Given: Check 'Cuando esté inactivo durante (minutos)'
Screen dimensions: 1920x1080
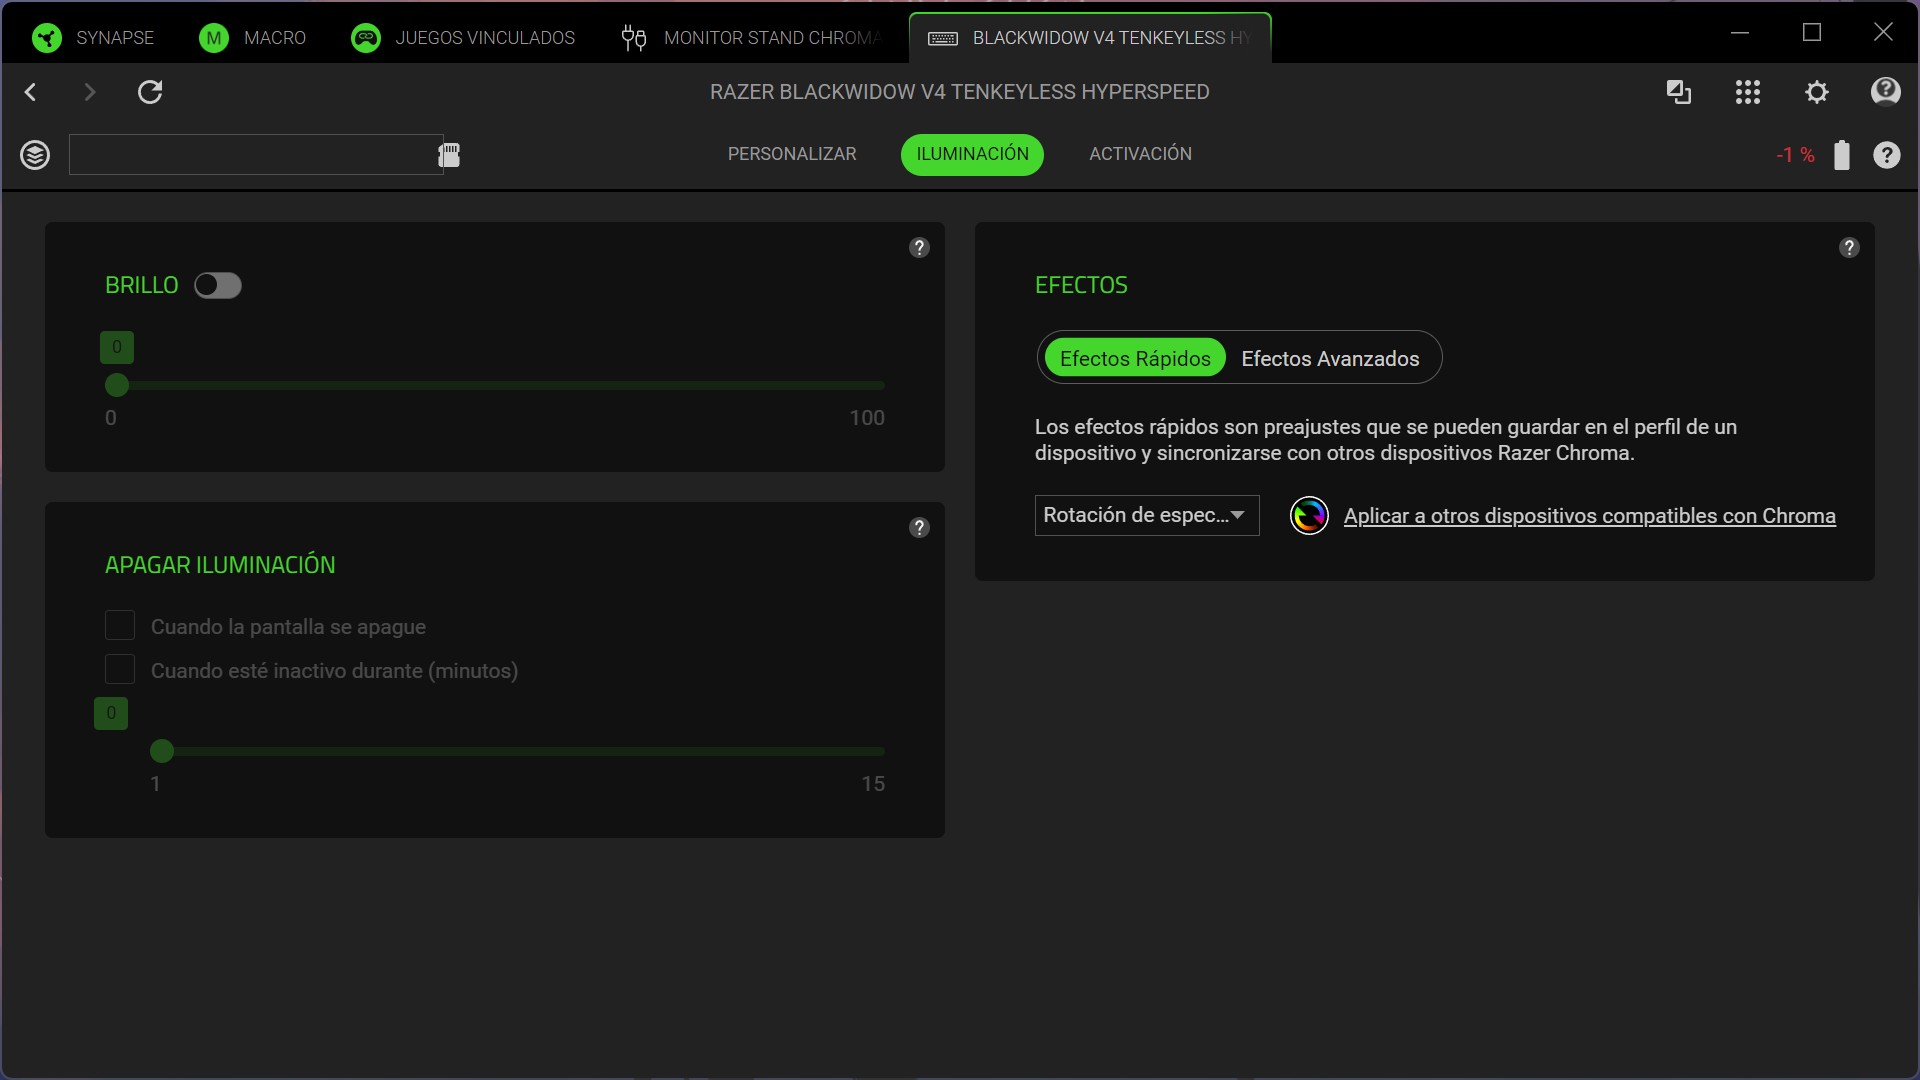Looking at the screenshot, I should tap(120, 670).
